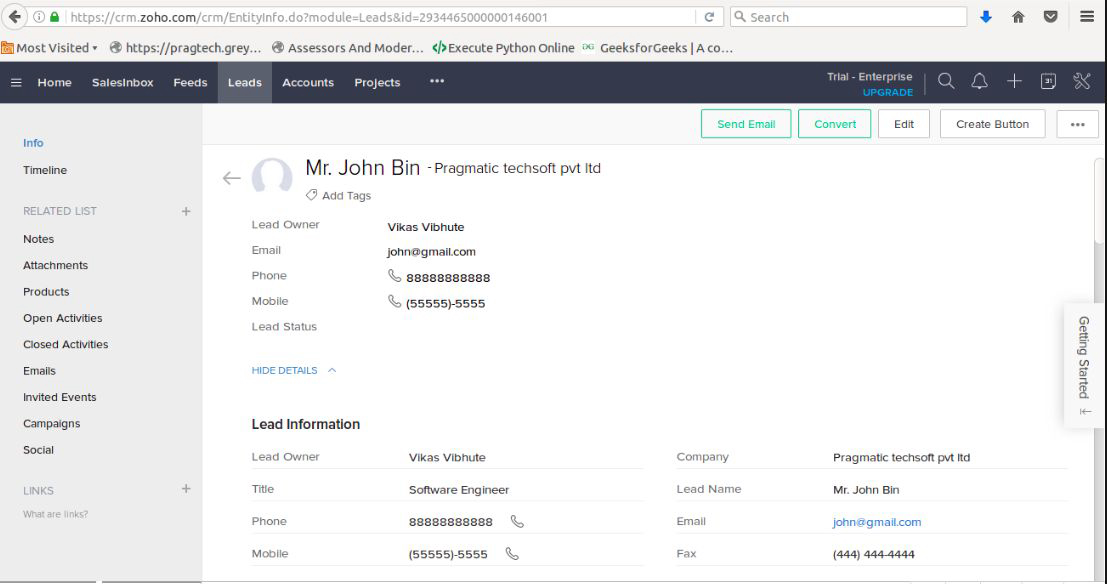Image resolution: width=1107 pixels, height=584 pixels.
Task: Click the green padlock site security icon
Action: pos(54,17)
